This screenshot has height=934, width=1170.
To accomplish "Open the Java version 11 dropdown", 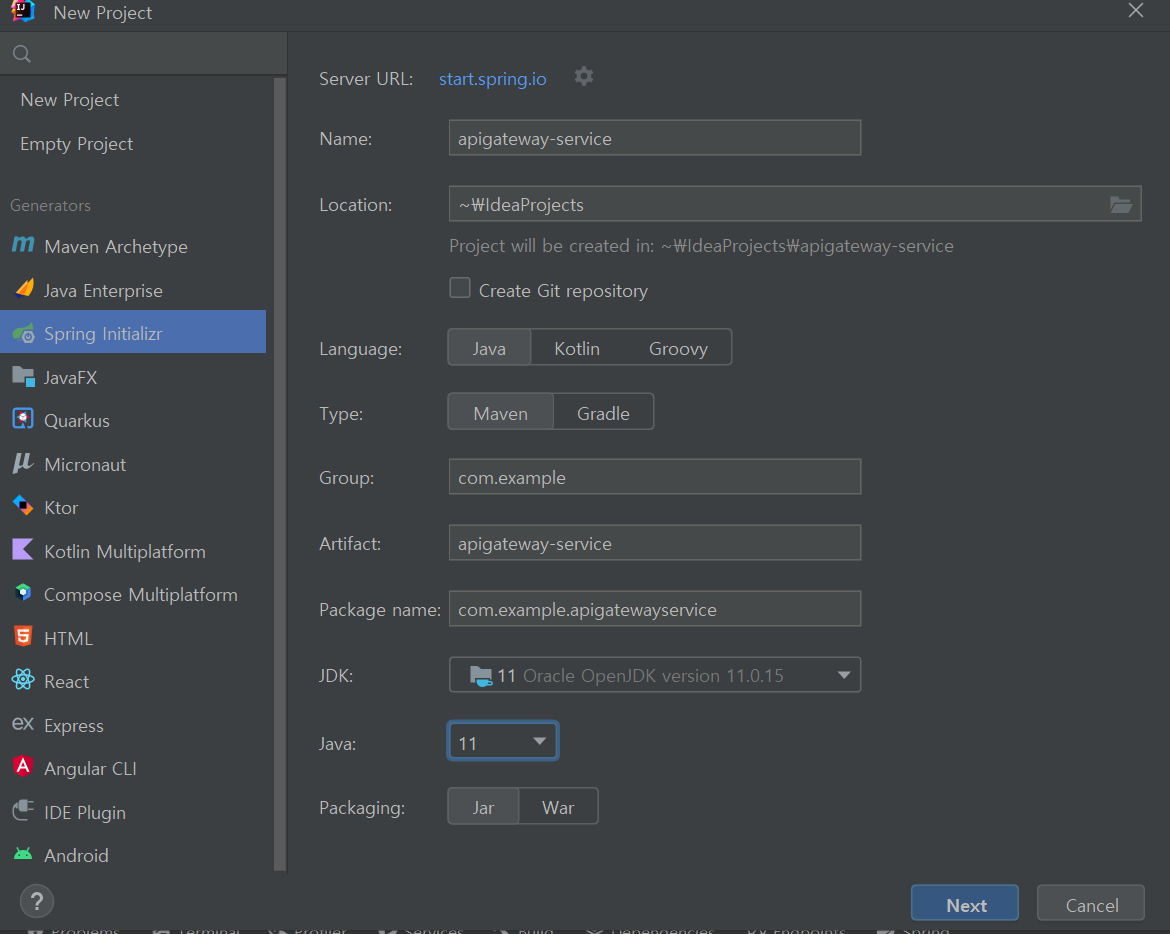I will 502,742.
